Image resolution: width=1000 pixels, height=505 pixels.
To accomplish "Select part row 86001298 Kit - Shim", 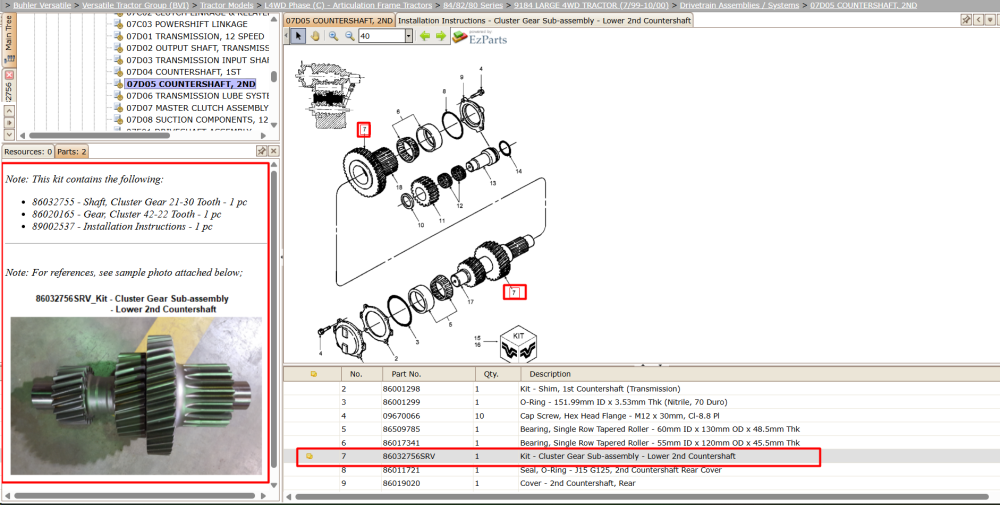I will point(642,388).
